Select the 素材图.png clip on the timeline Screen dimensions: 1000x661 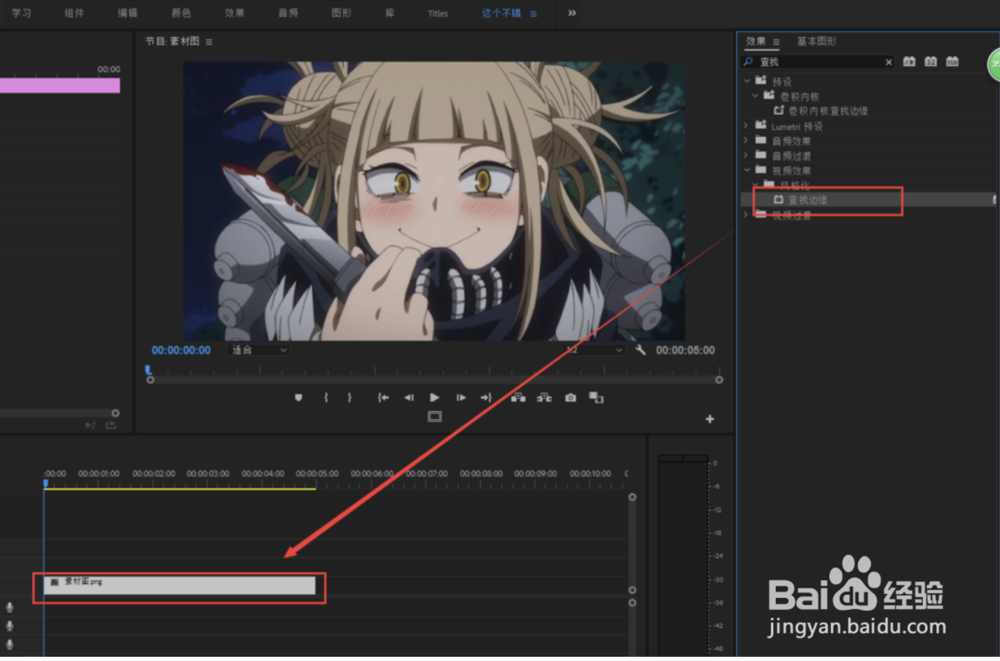tap(179, 585)
